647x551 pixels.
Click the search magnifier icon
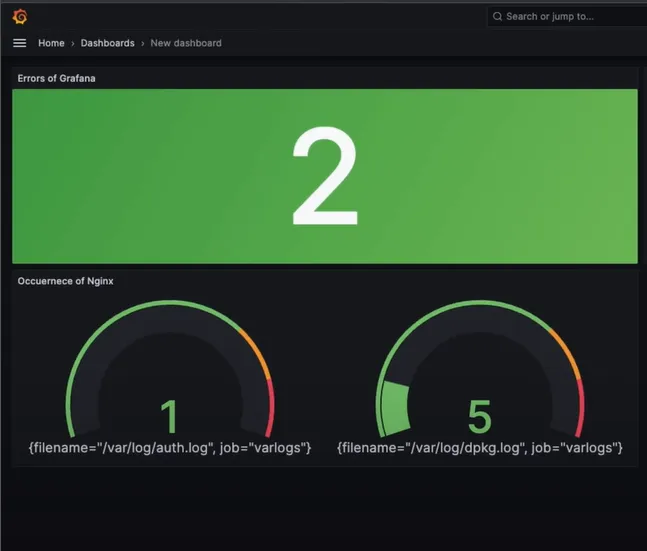point(497,17)
